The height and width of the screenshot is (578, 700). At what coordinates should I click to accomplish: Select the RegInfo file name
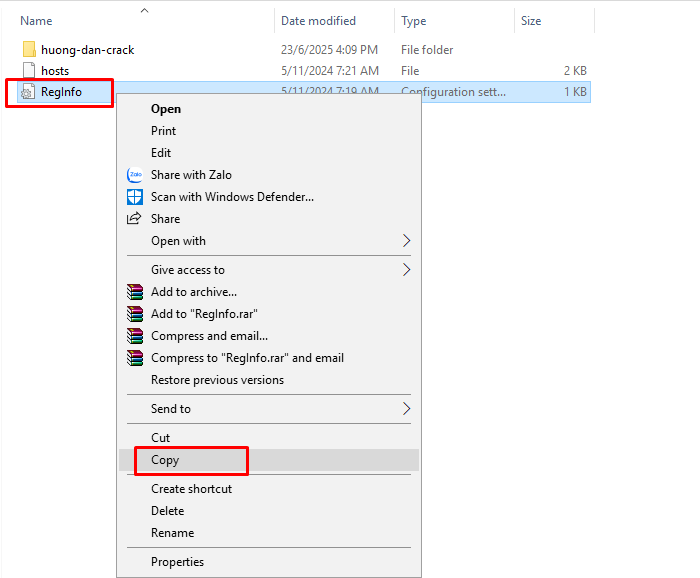click(x=62, y=92)
